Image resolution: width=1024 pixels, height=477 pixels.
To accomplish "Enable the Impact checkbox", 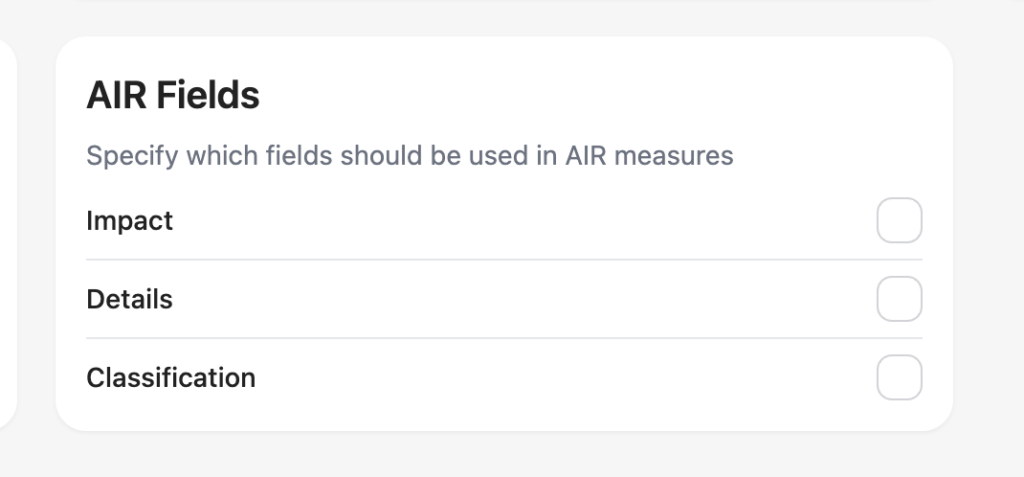I will pyautogui.click(x=899, y=221).
